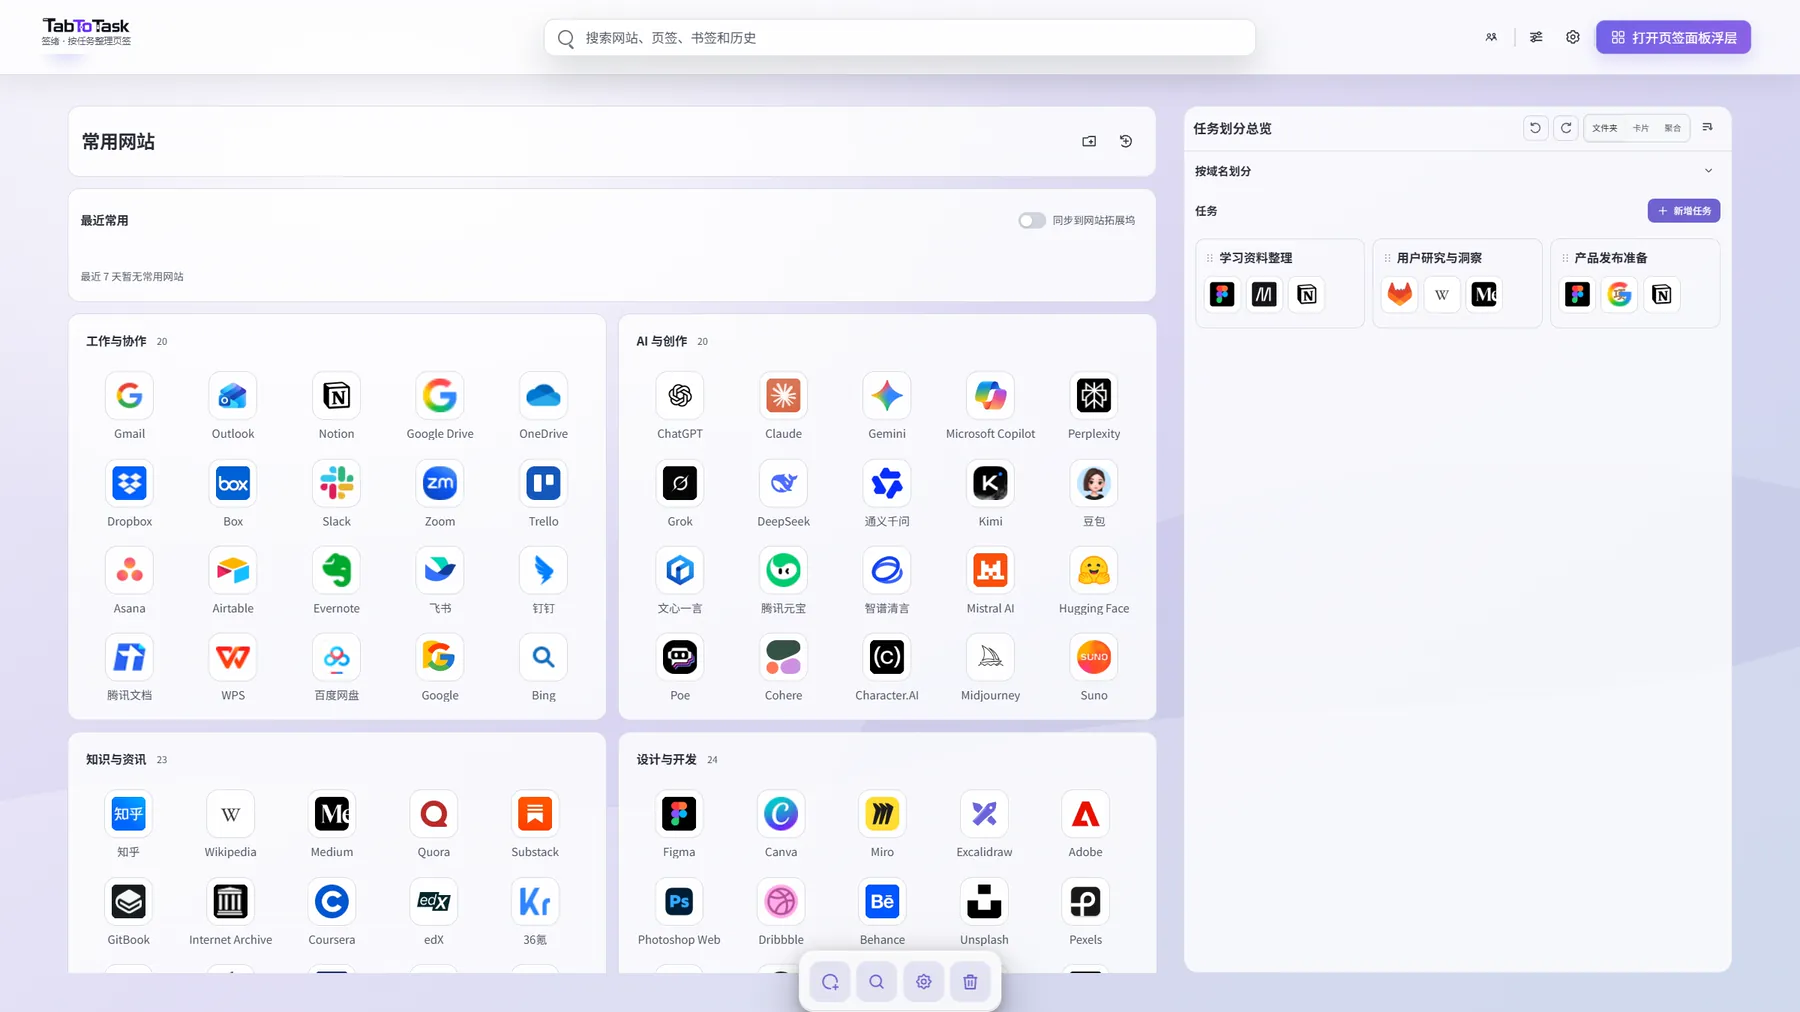The height and width of the screenshot is (1012, 1800).
Task: Click the Google icon in the 产品发布准备 card
Action: (1619, 295)
